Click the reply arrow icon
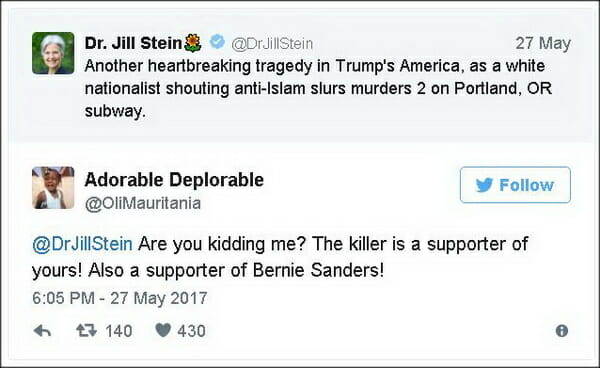The width and height of the screenshot is (600, 368). point(42,331)
